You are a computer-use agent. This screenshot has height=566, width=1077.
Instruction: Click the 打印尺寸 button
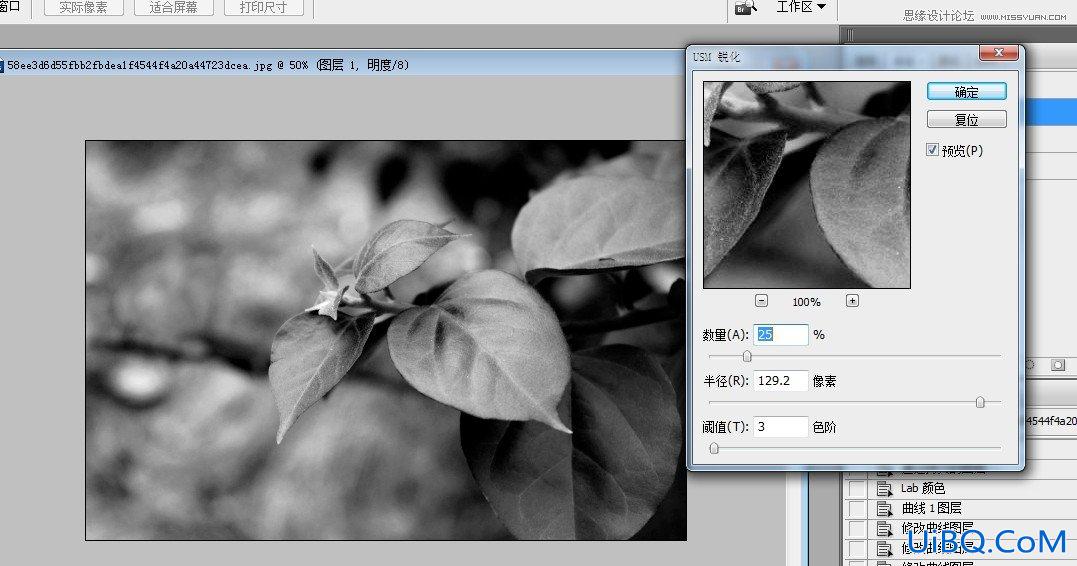pyautogui.click(x=262, y=8)
